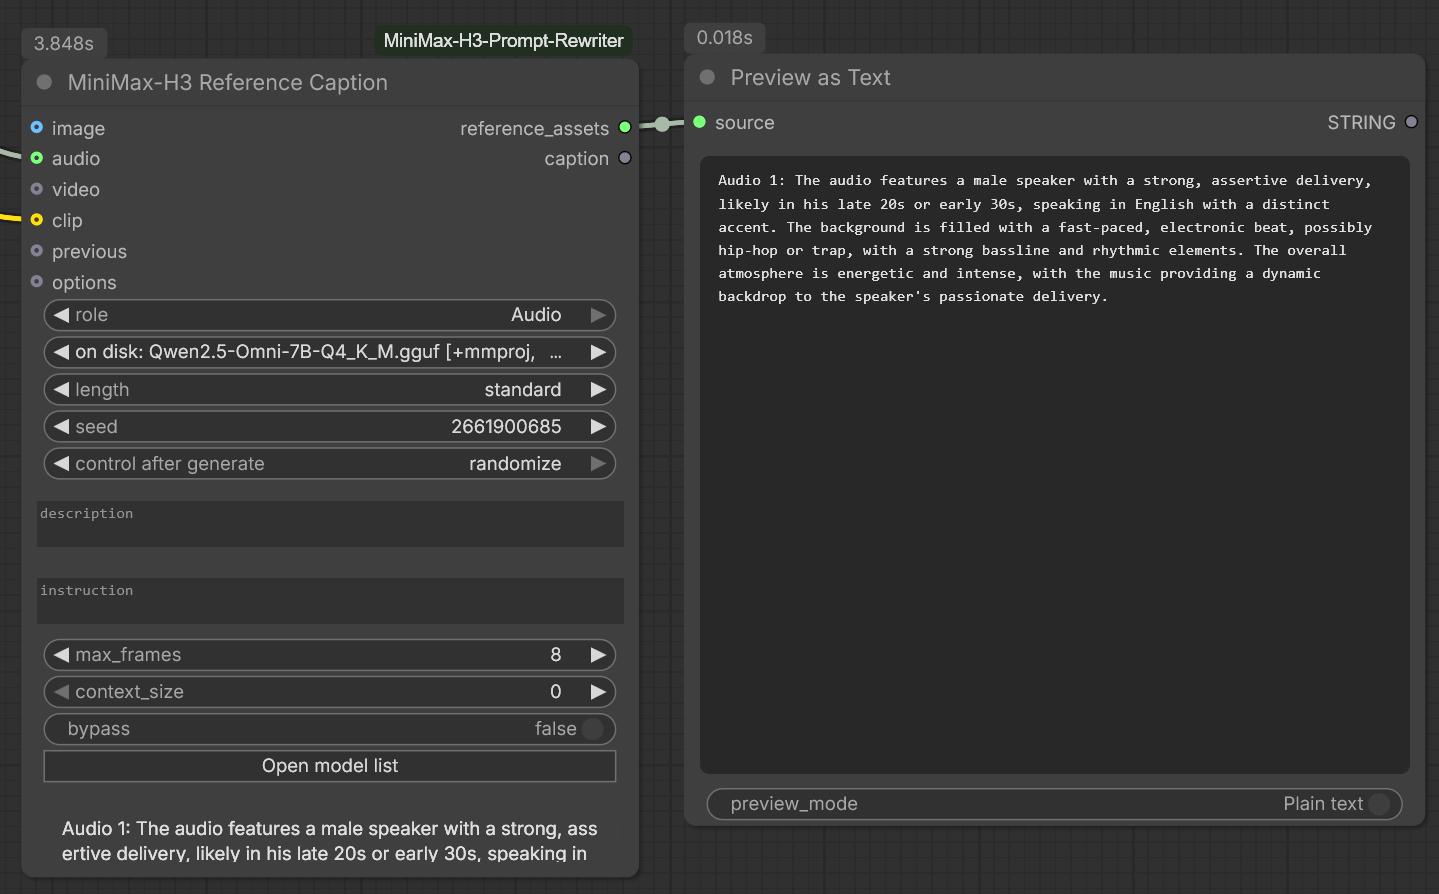
Task: Decrease context_size with the left arrow
Action: (x=61, y=692)
